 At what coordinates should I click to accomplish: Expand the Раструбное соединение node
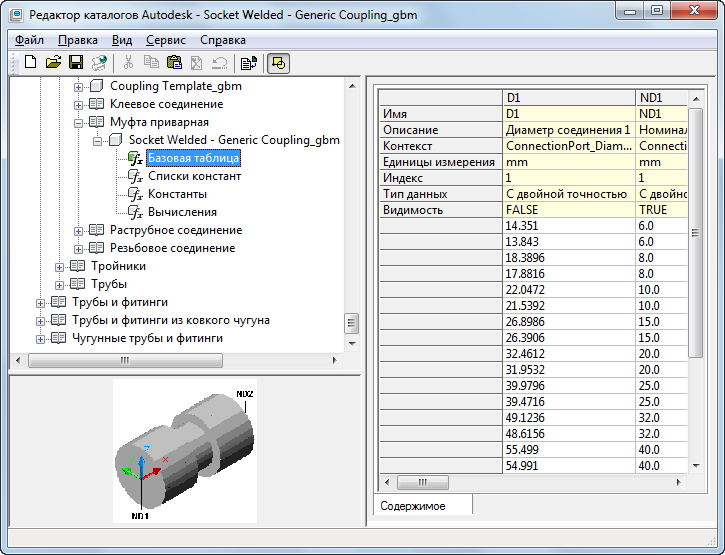[79, 231]
